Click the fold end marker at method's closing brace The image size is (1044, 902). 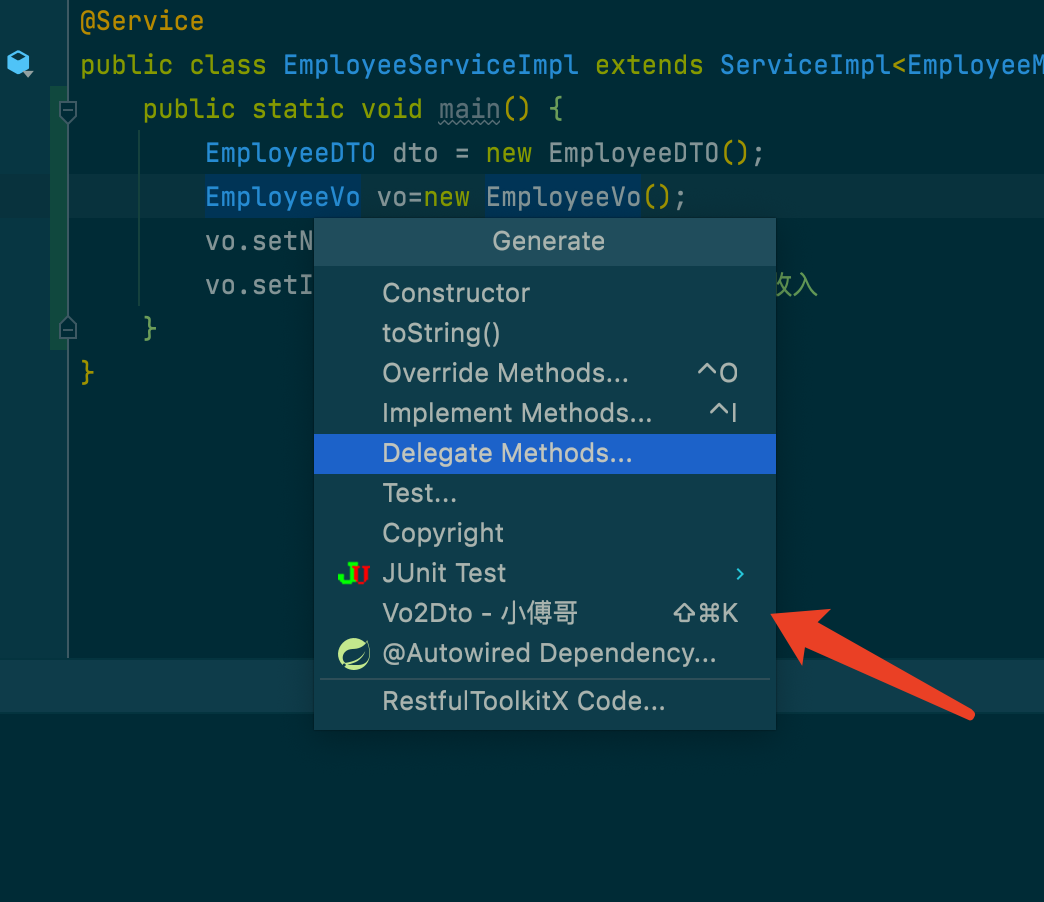[68, 327]
